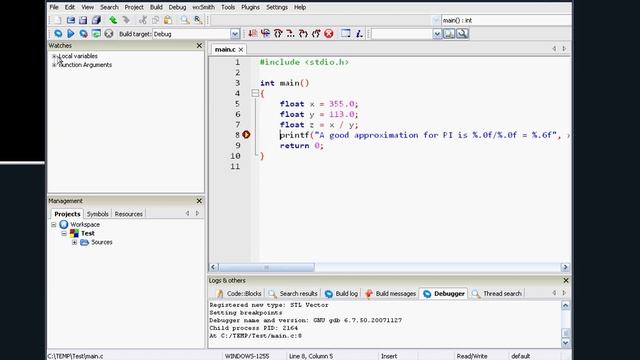640x360 pixels.
Task: Cut selection with the scissors icon
Action: [x=142, y=20]
